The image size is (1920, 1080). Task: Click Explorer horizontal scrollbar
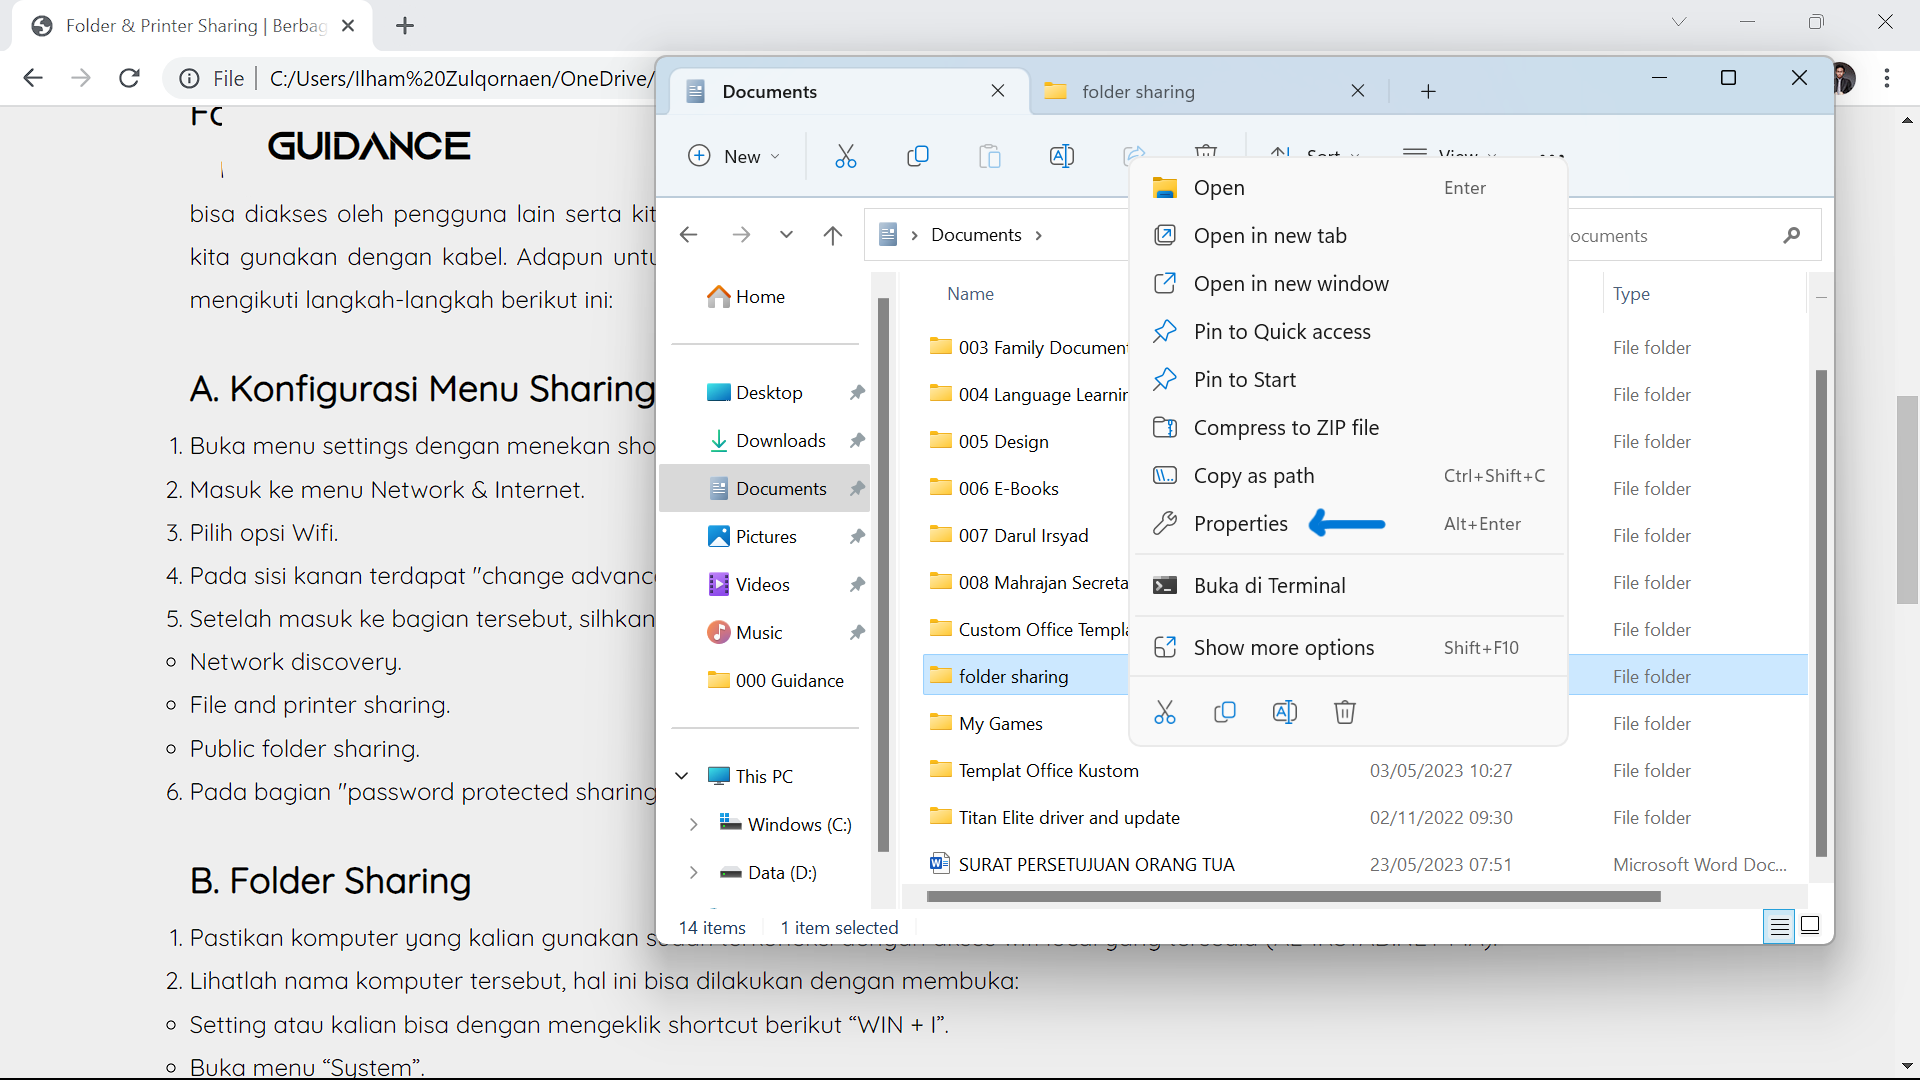click(x=1294, y=896)
